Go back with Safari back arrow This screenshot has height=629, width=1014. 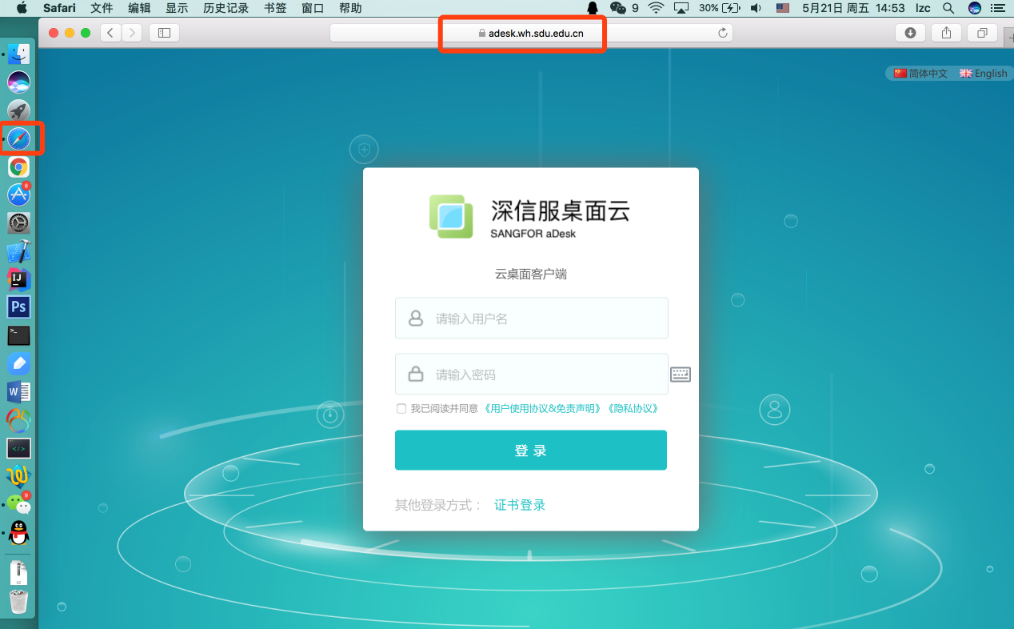pyautogui.click(x=110, y=33)
